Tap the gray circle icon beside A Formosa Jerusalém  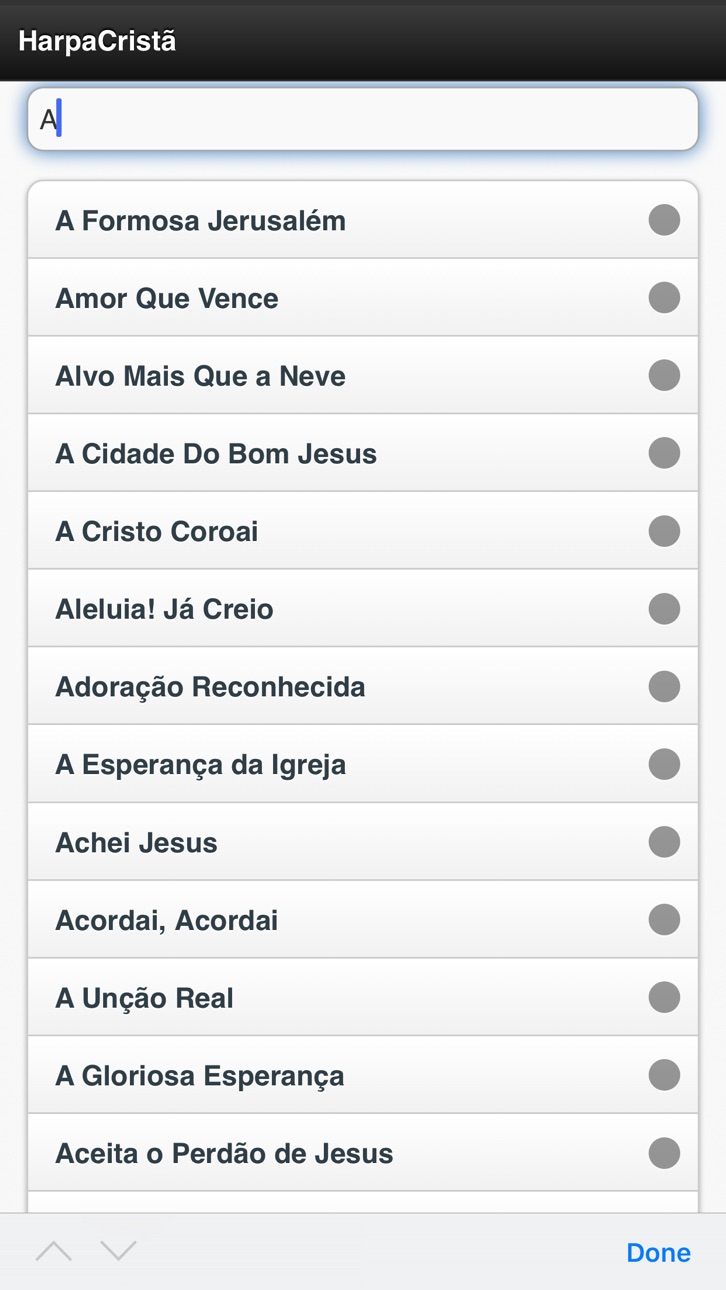point(664,220)
